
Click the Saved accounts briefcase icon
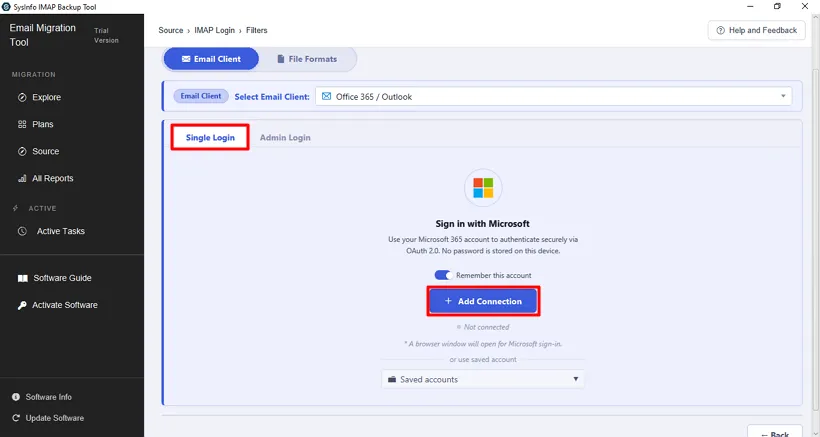tap(392, 380)
